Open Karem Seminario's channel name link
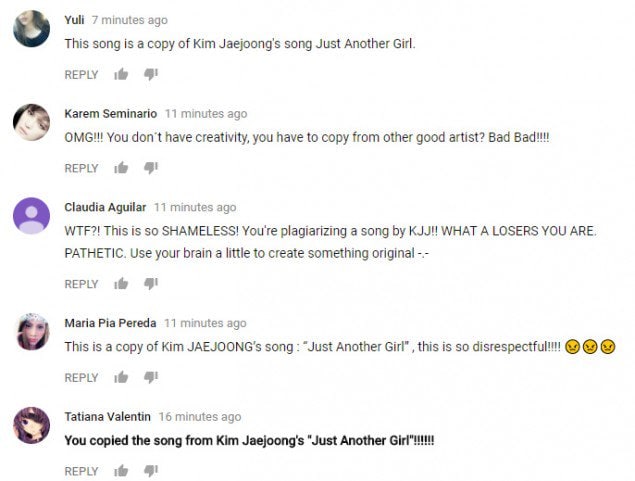 [110, 114]
